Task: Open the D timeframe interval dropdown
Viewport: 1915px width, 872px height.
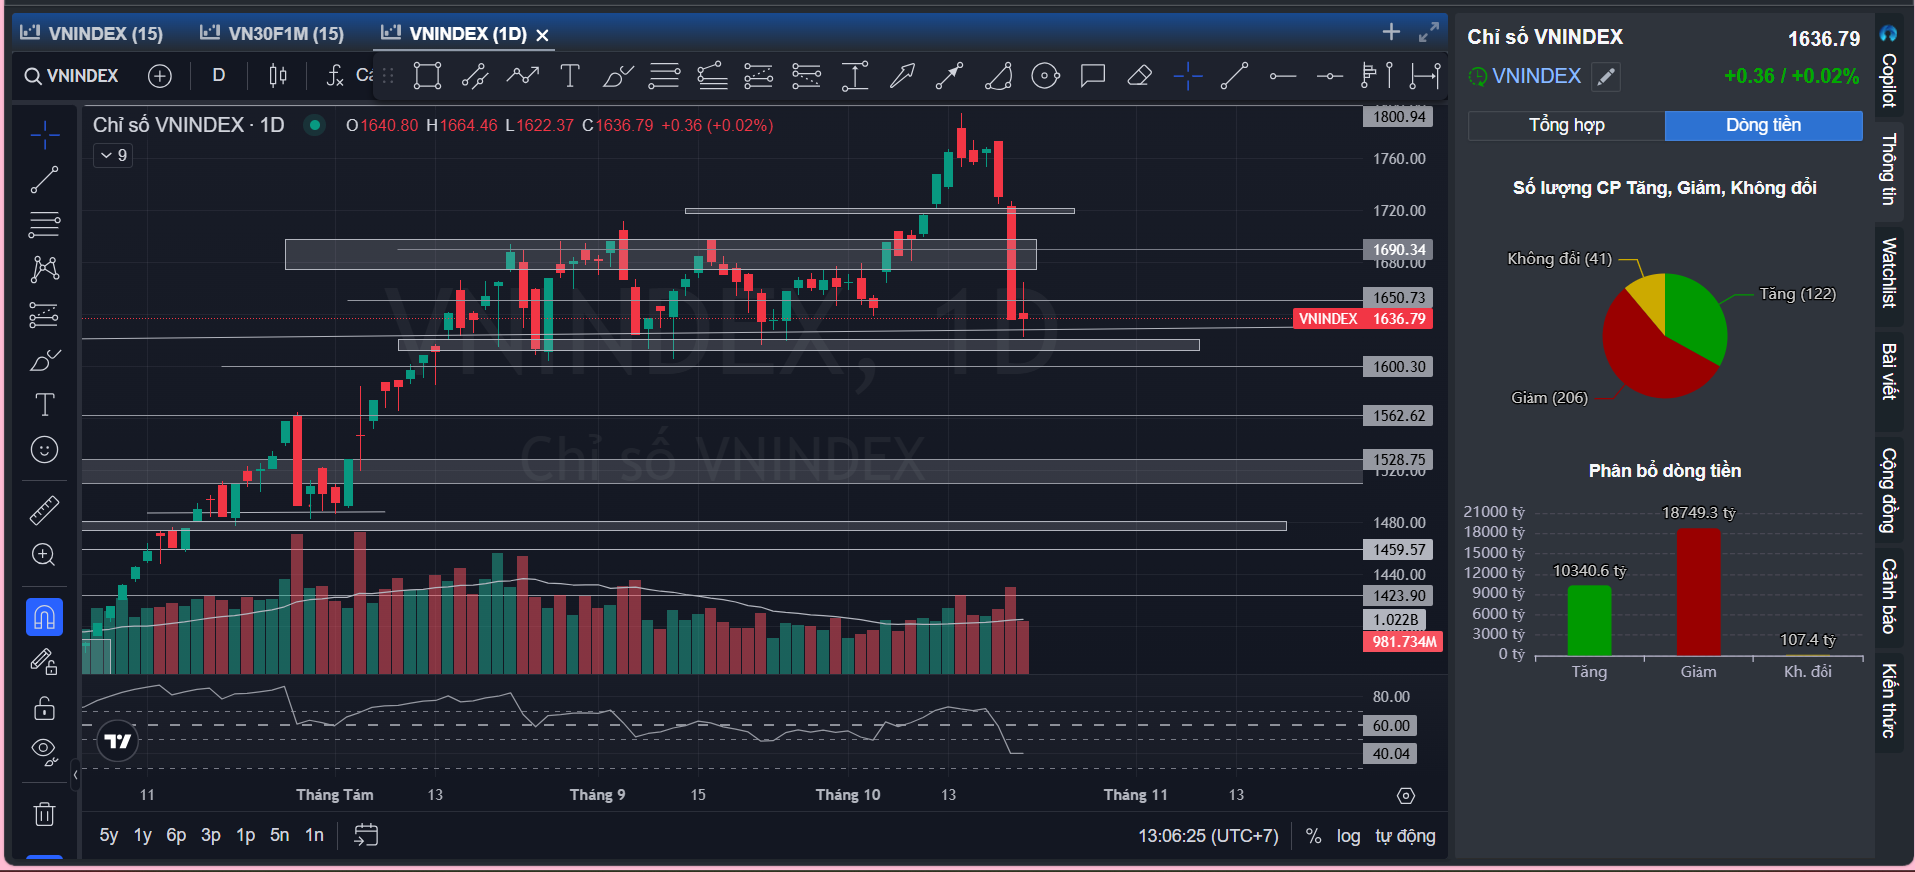Action: click(219, 76)
